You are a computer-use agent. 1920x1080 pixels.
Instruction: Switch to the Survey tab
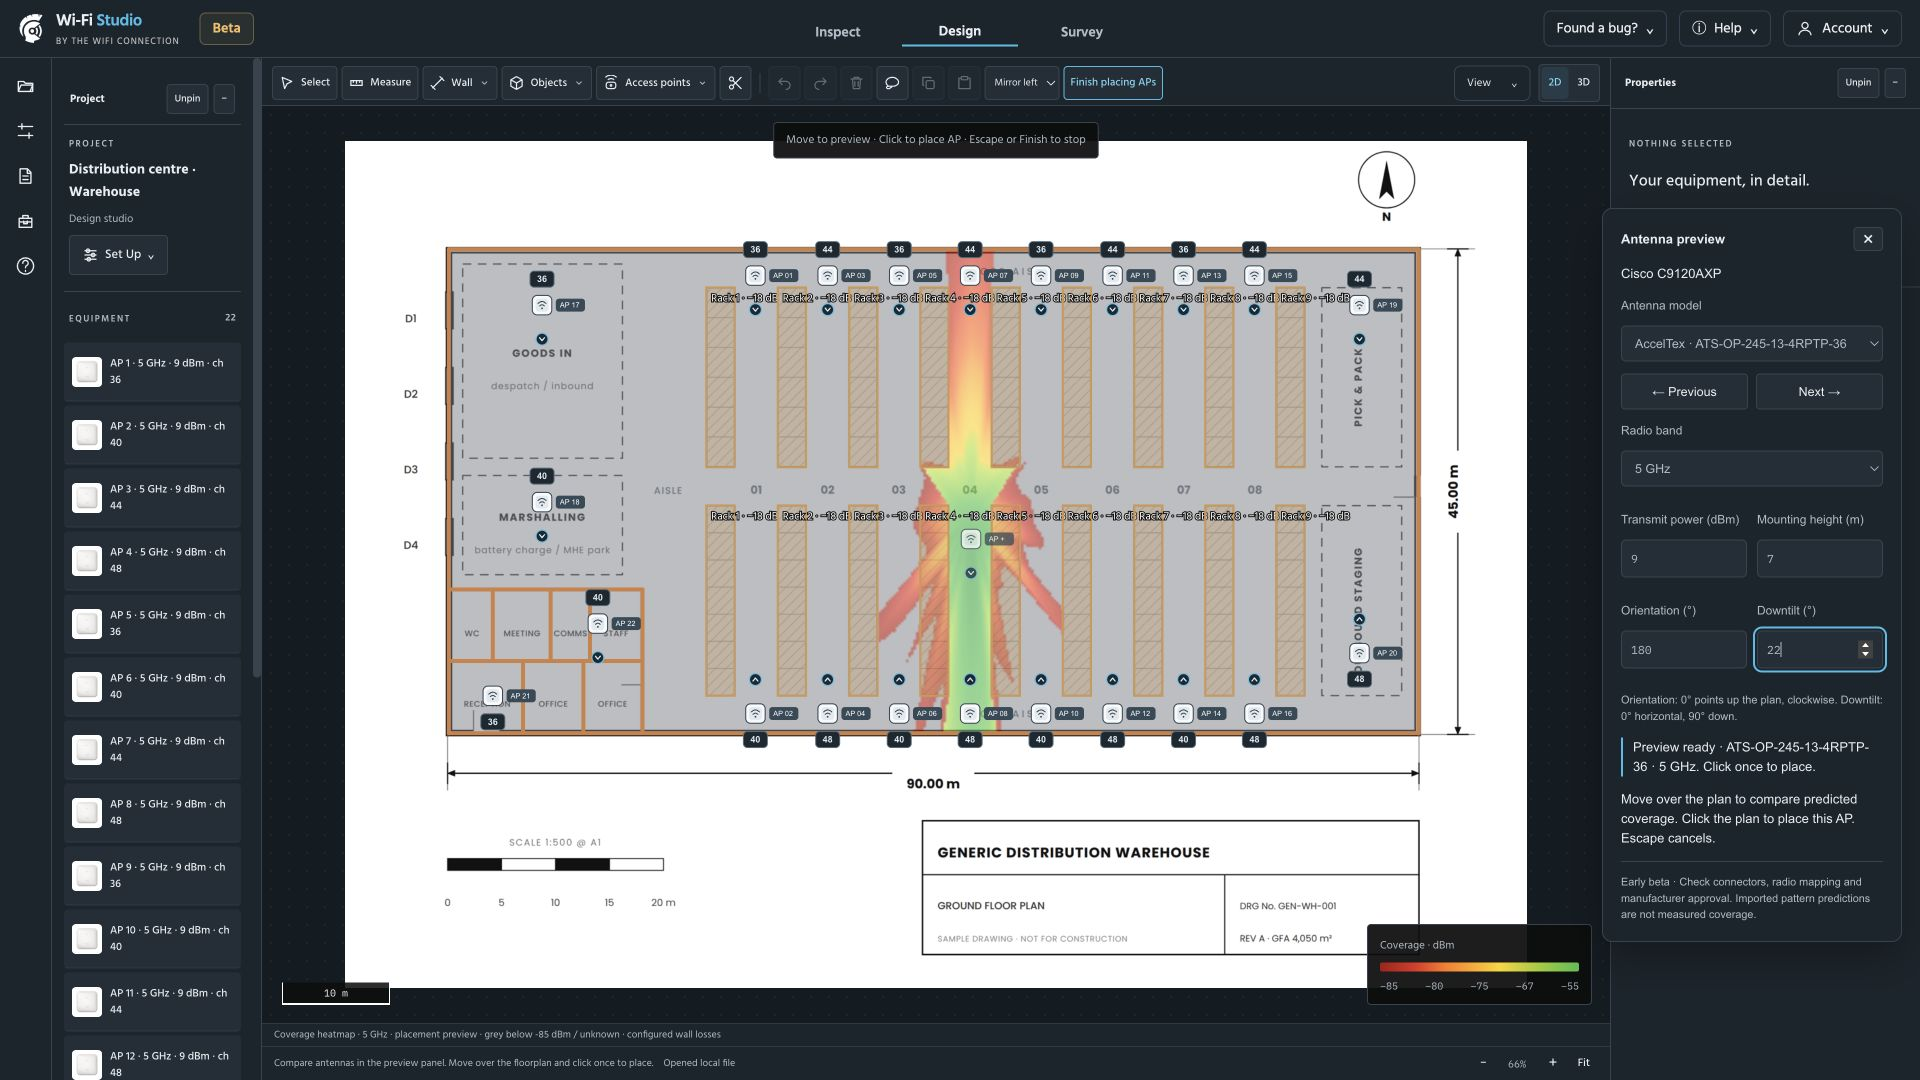(x=1081, y=32)
